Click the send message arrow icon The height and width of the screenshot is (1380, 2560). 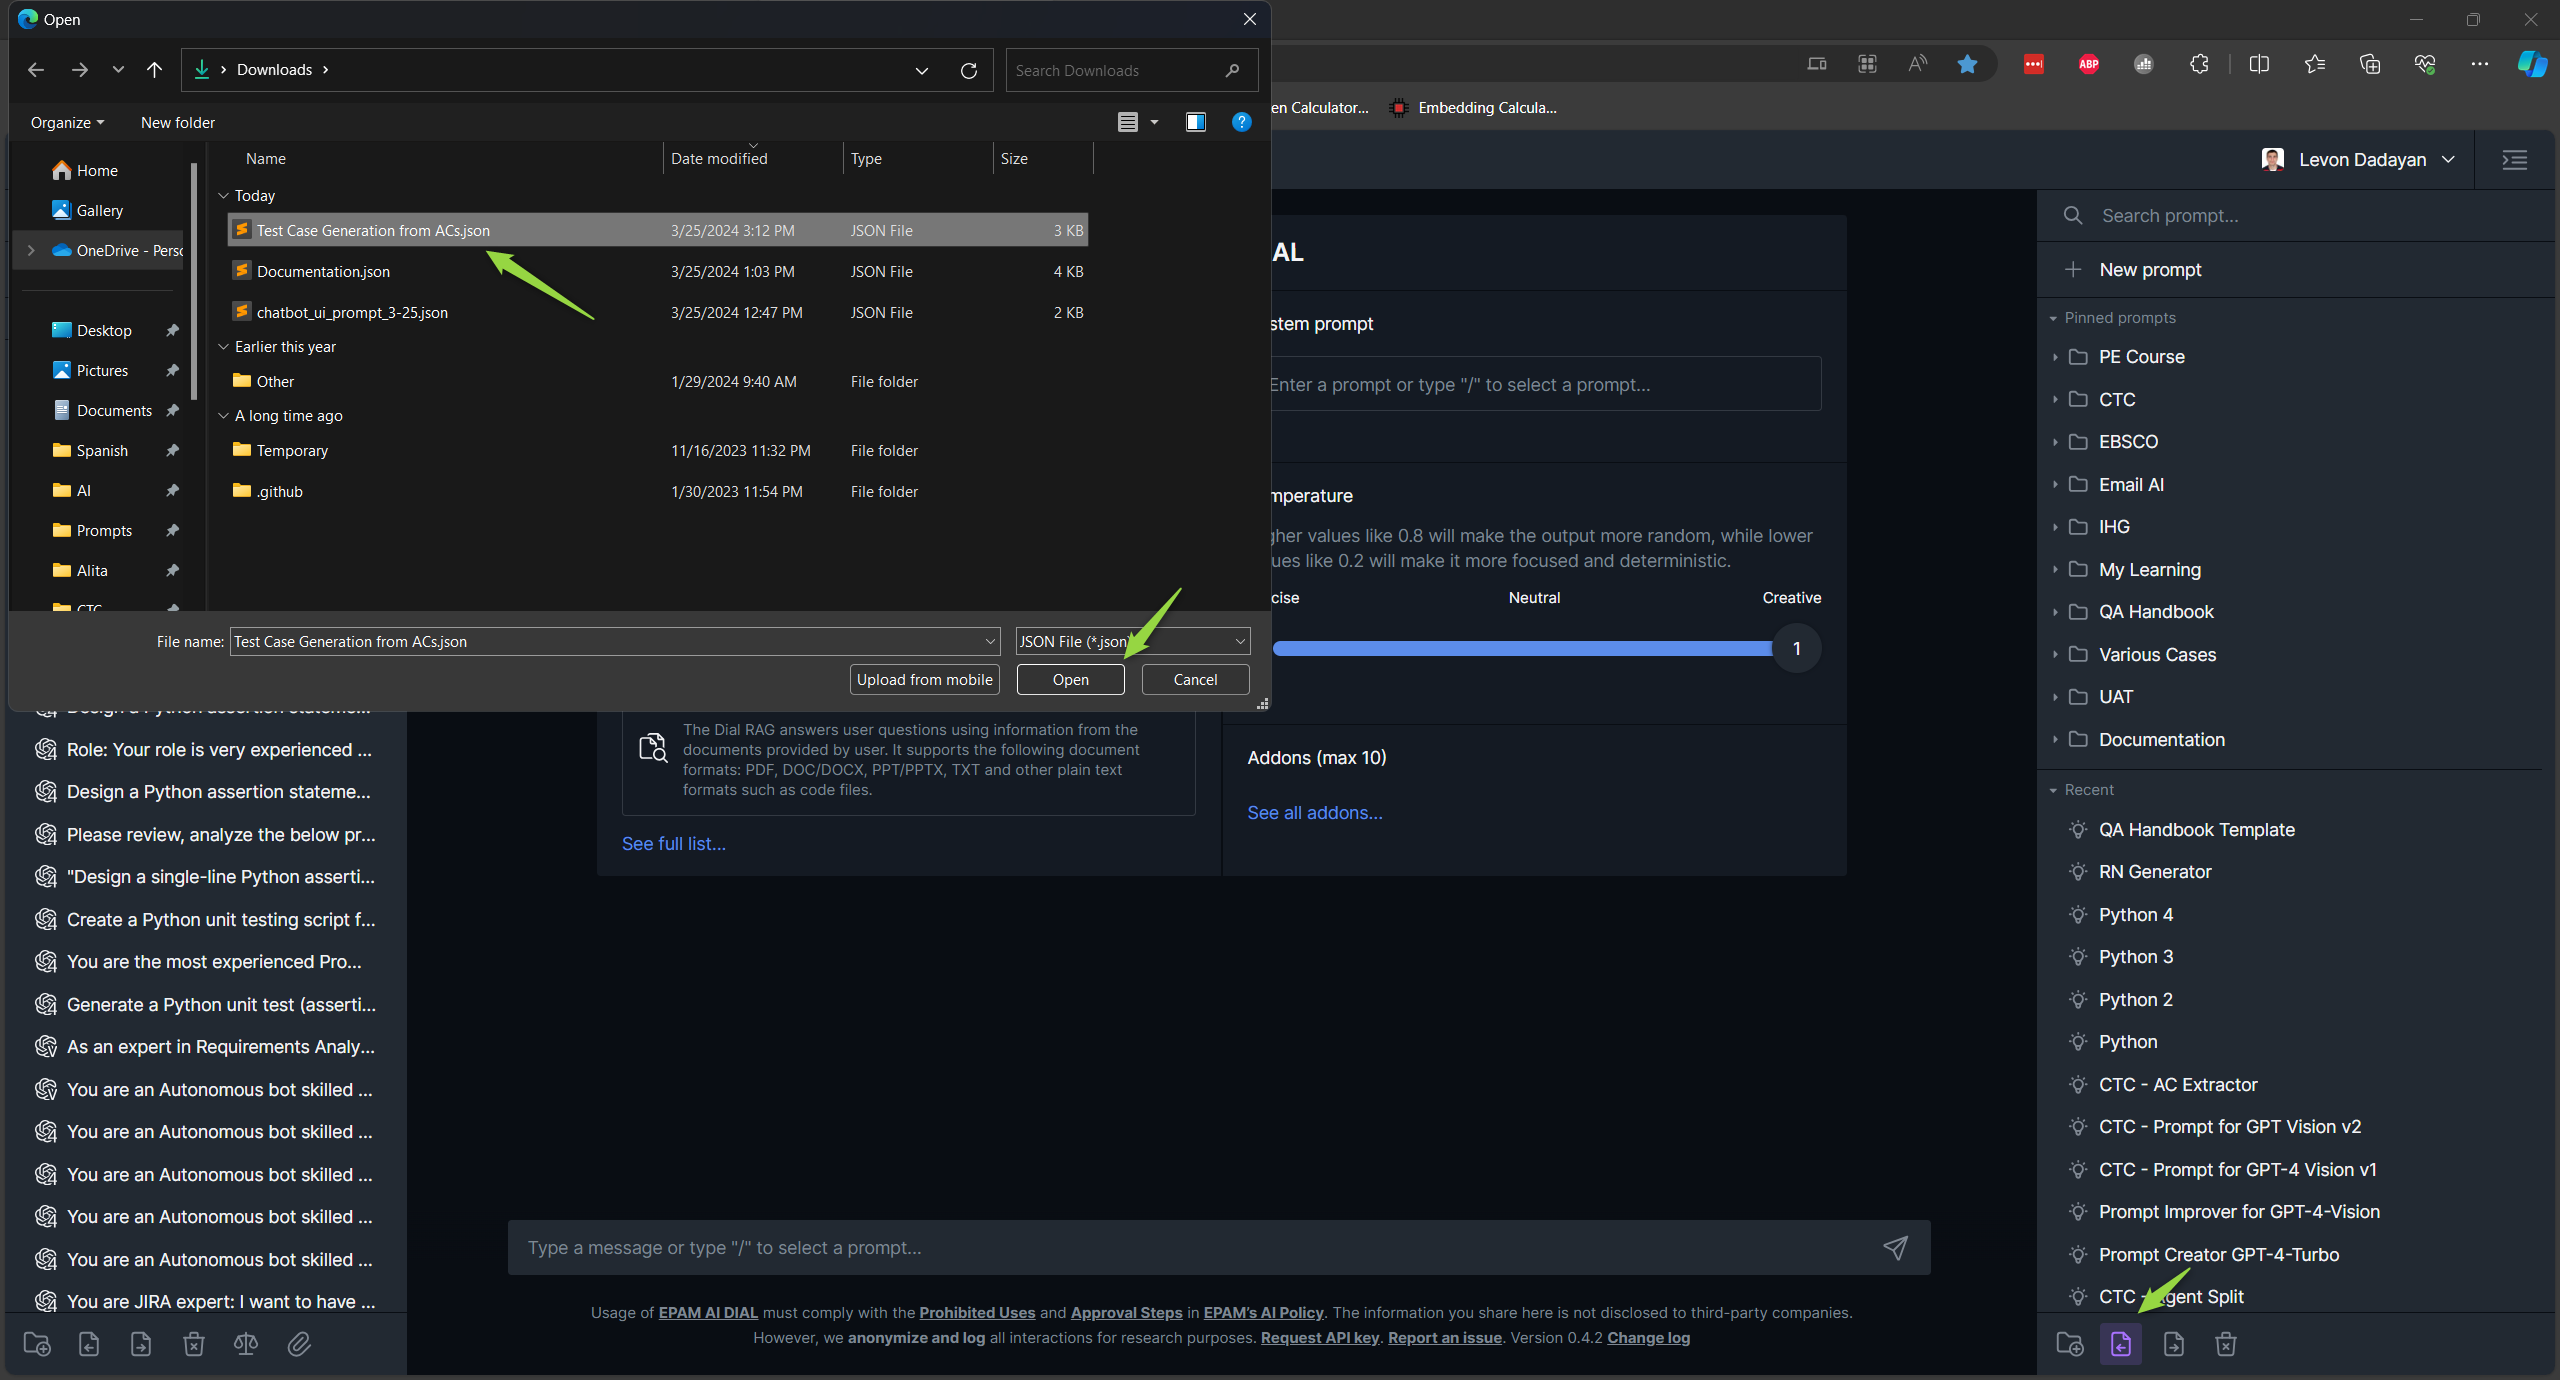1895,1247
